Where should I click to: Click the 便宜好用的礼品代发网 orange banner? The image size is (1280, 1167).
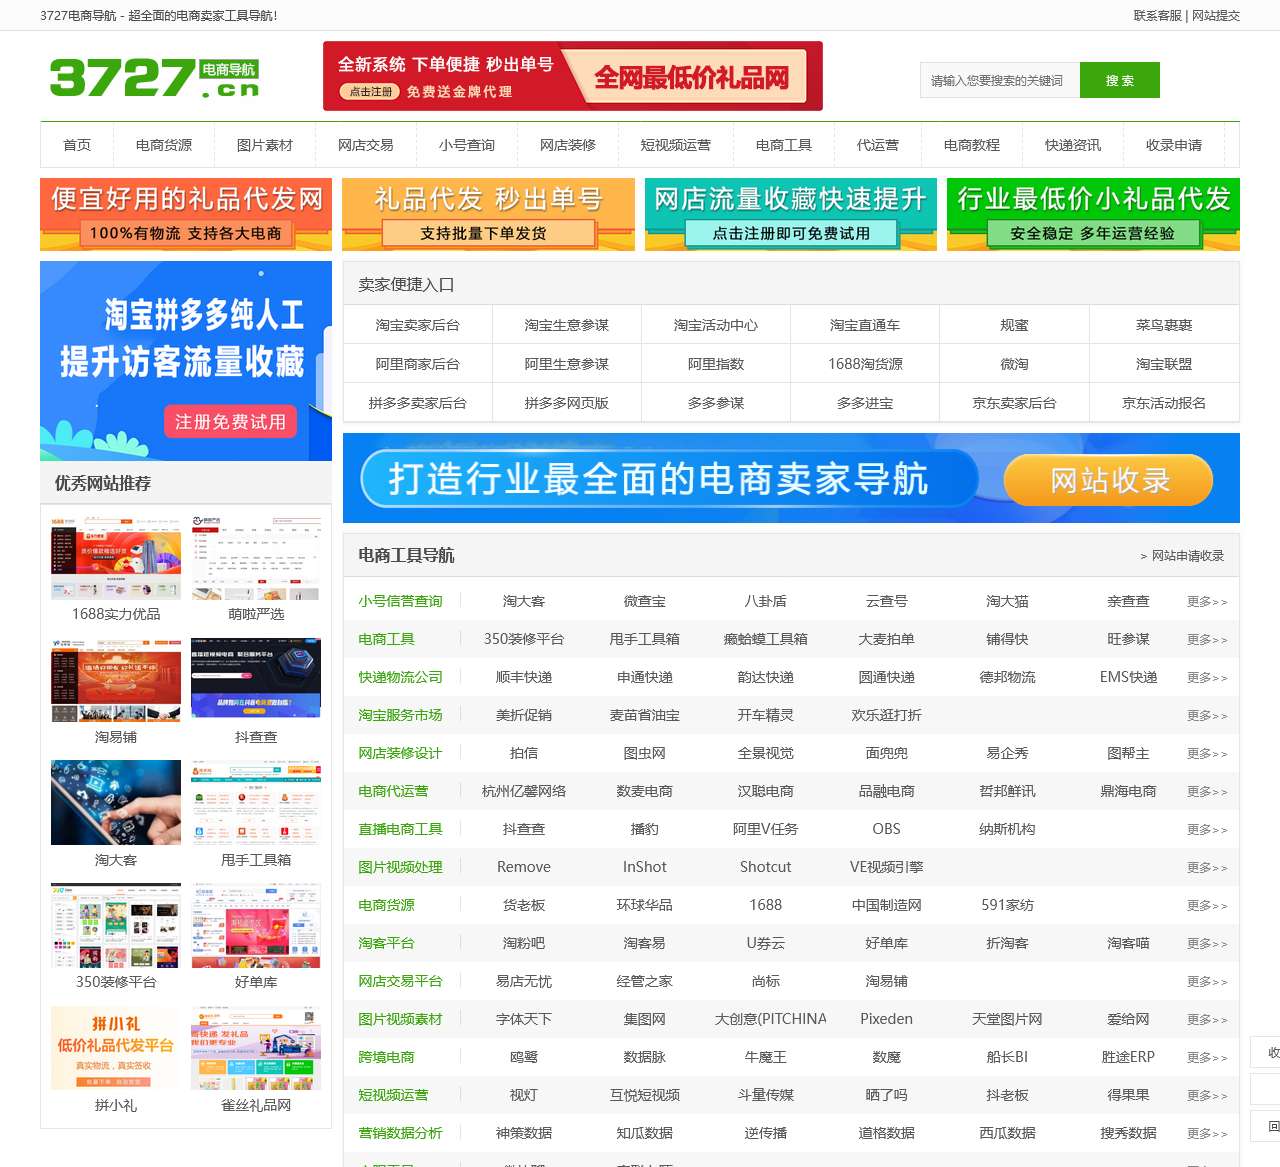pyautogui.click(x=186, y=214)
